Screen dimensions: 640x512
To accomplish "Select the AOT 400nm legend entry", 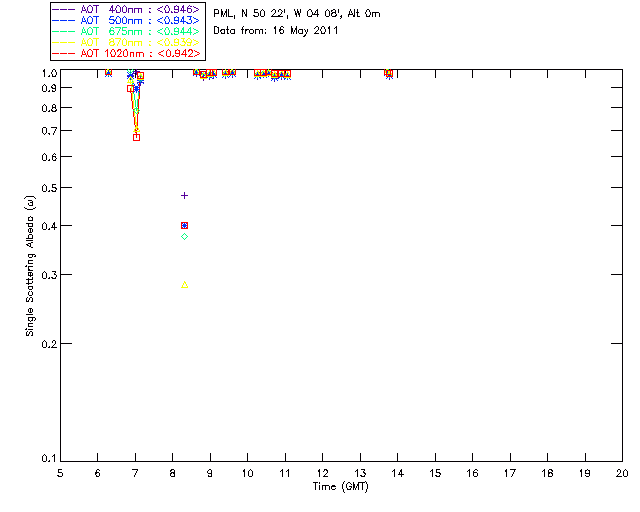I will pos(127,9).
